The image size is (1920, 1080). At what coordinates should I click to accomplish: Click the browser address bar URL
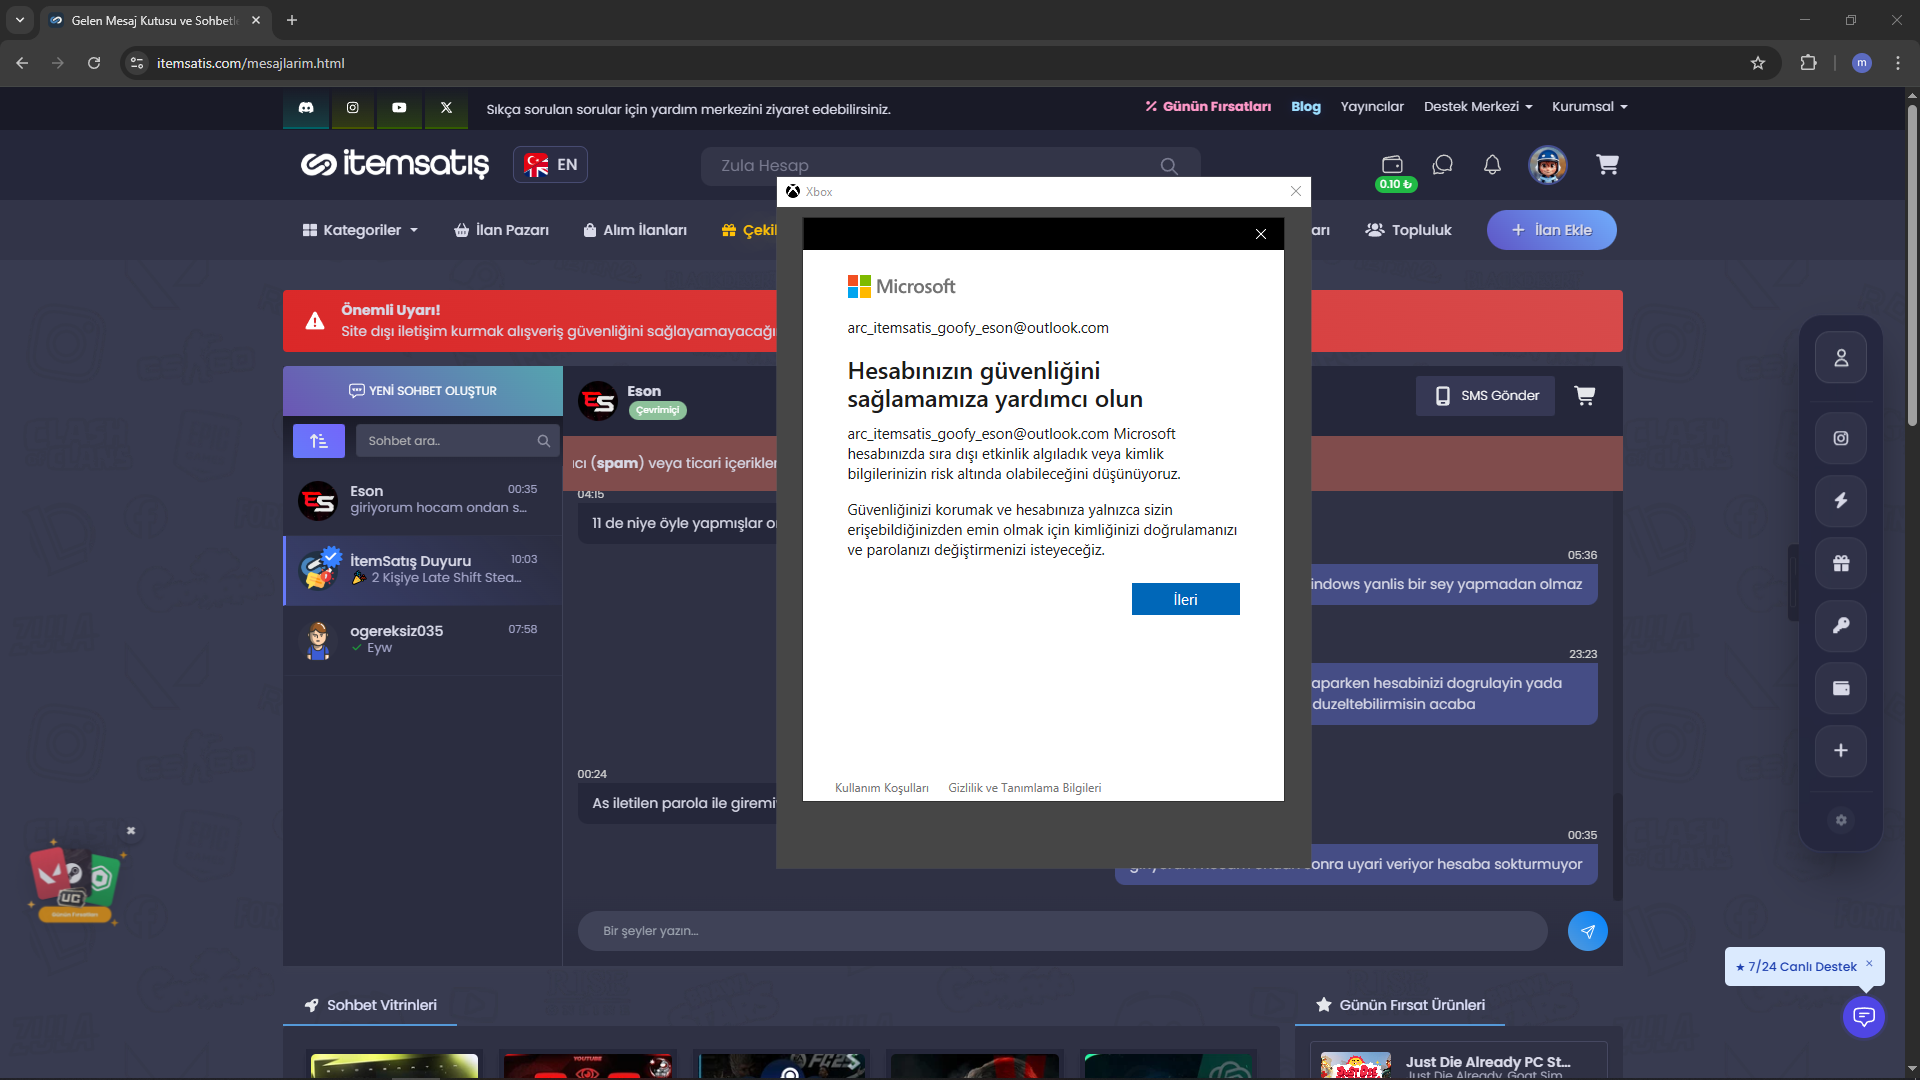[x=250, y=63]
